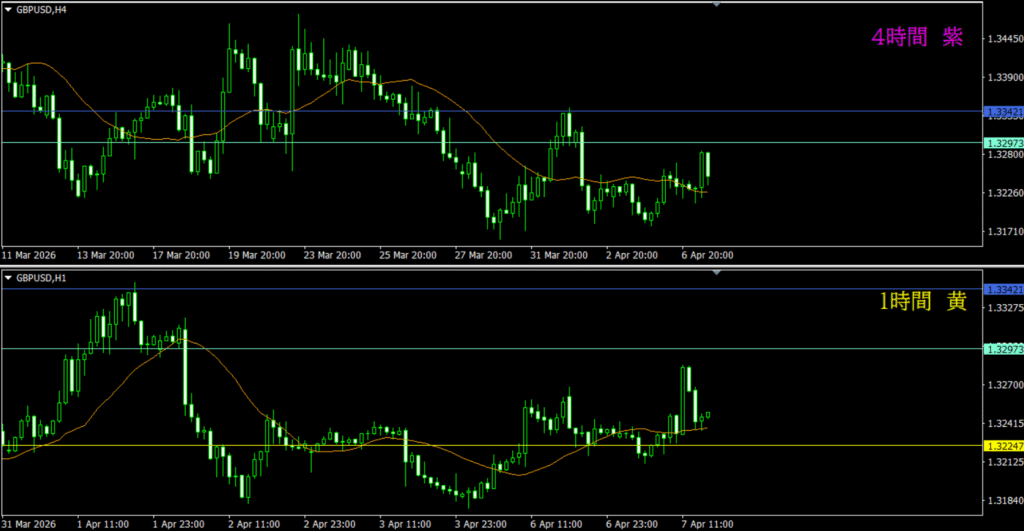Click the chart shift triangle on H1 chart
This screenshot has width=1024, height=531.
point(716,272)
